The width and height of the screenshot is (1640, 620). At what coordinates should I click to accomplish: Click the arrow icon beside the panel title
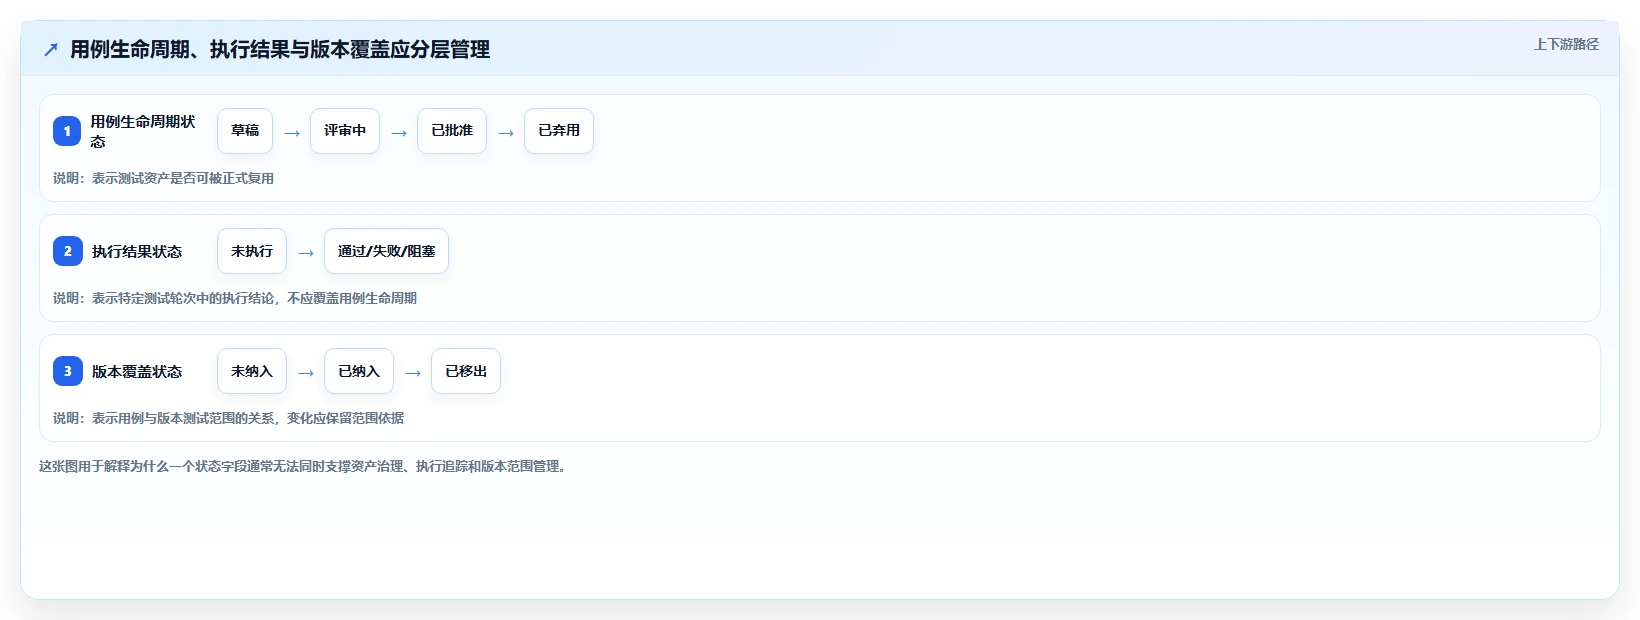pos(51,50)
